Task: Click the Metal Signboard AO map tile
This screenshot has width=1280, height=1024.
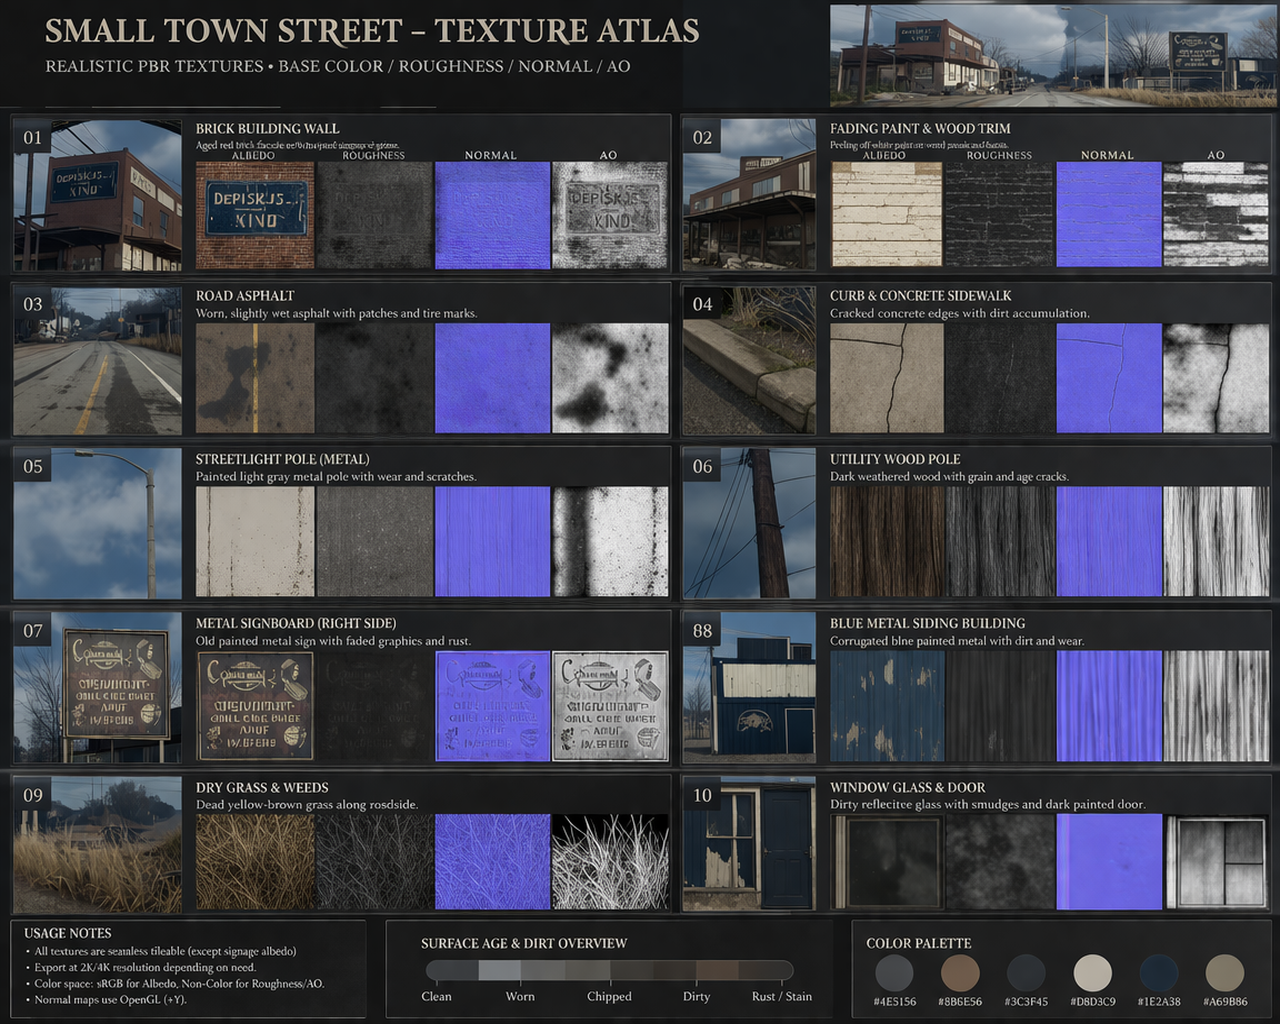Action: coord(610,706)
